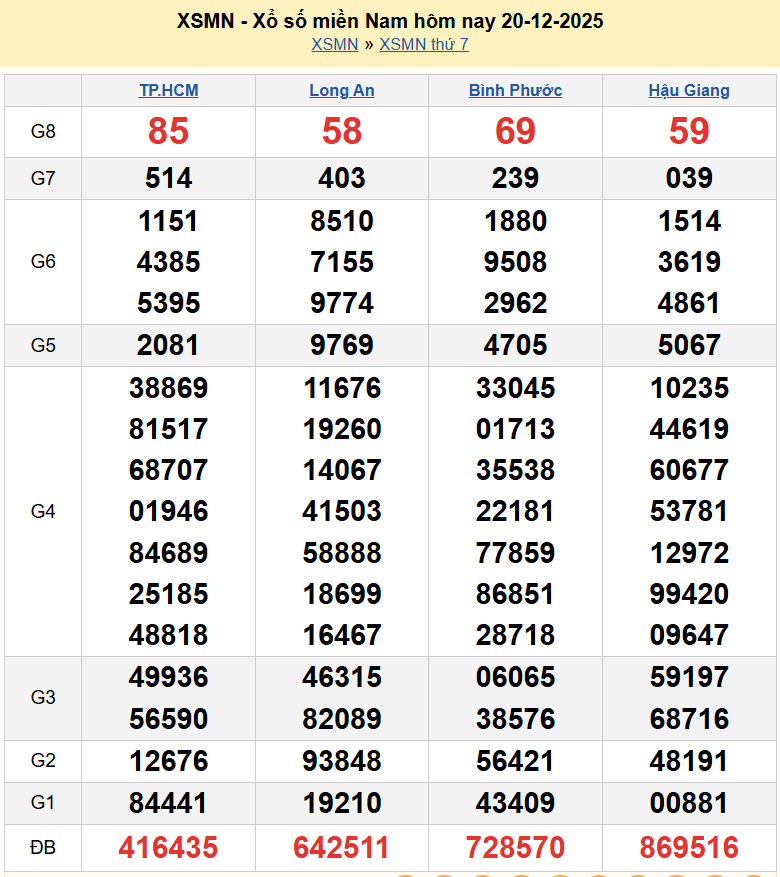Select TP.HCM G8 prize number 85

click(x=168, y=131)
